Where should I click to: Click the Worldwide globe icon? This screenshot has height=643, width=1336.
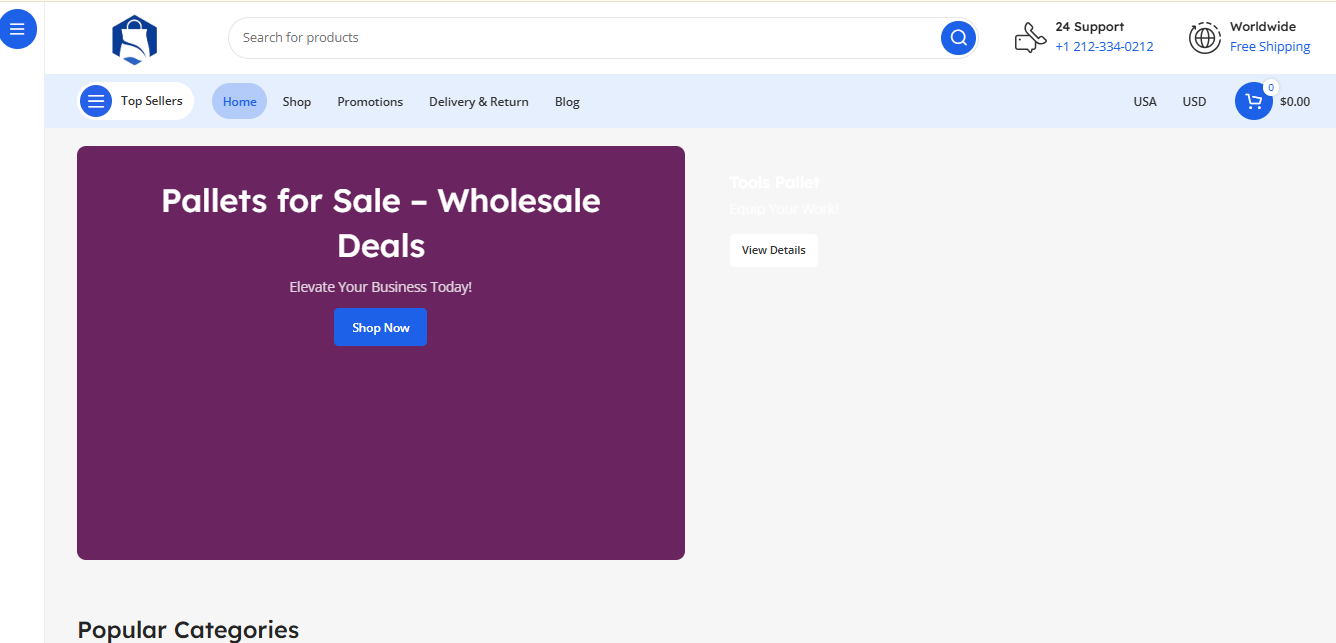[x=1204, y=38]
